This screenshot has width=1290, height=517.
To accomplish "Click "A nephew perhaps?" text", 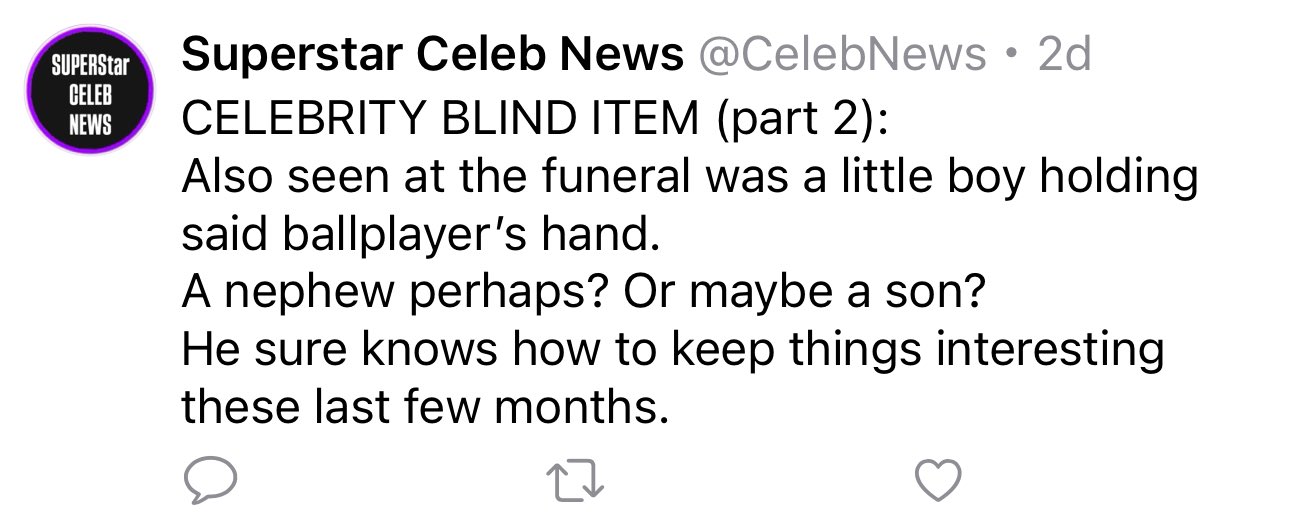I will point(396,294).
